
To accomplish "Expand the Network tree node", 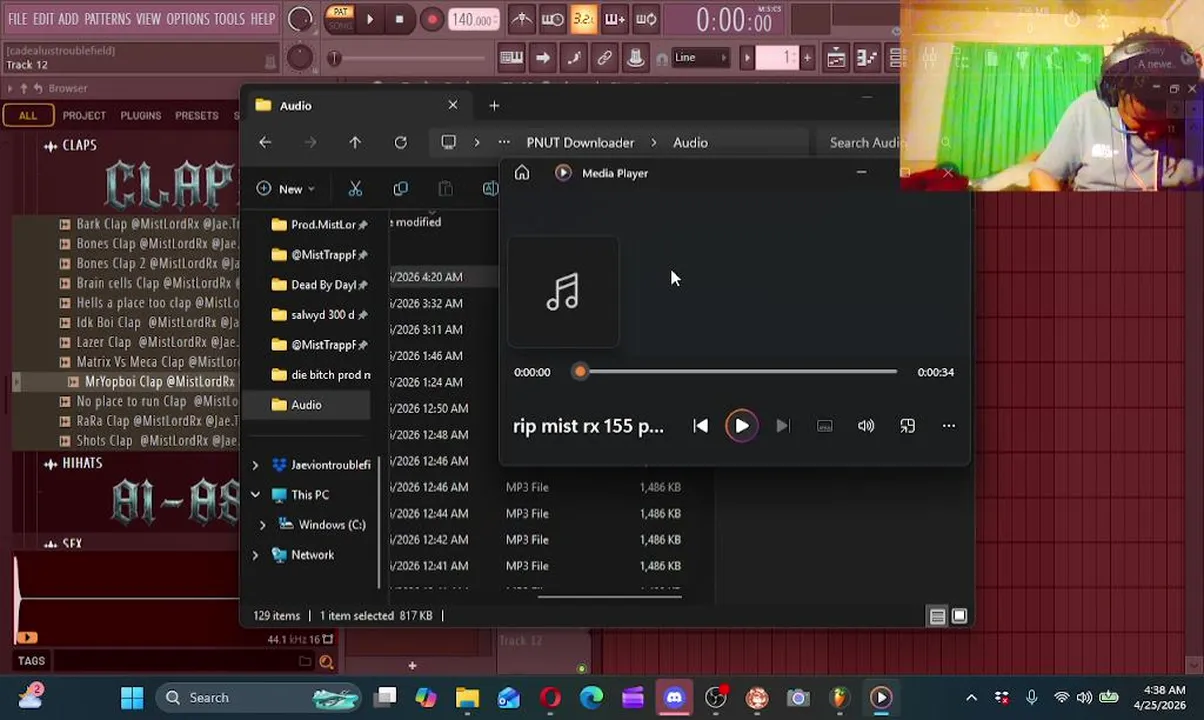I will (x=255, y=555).
